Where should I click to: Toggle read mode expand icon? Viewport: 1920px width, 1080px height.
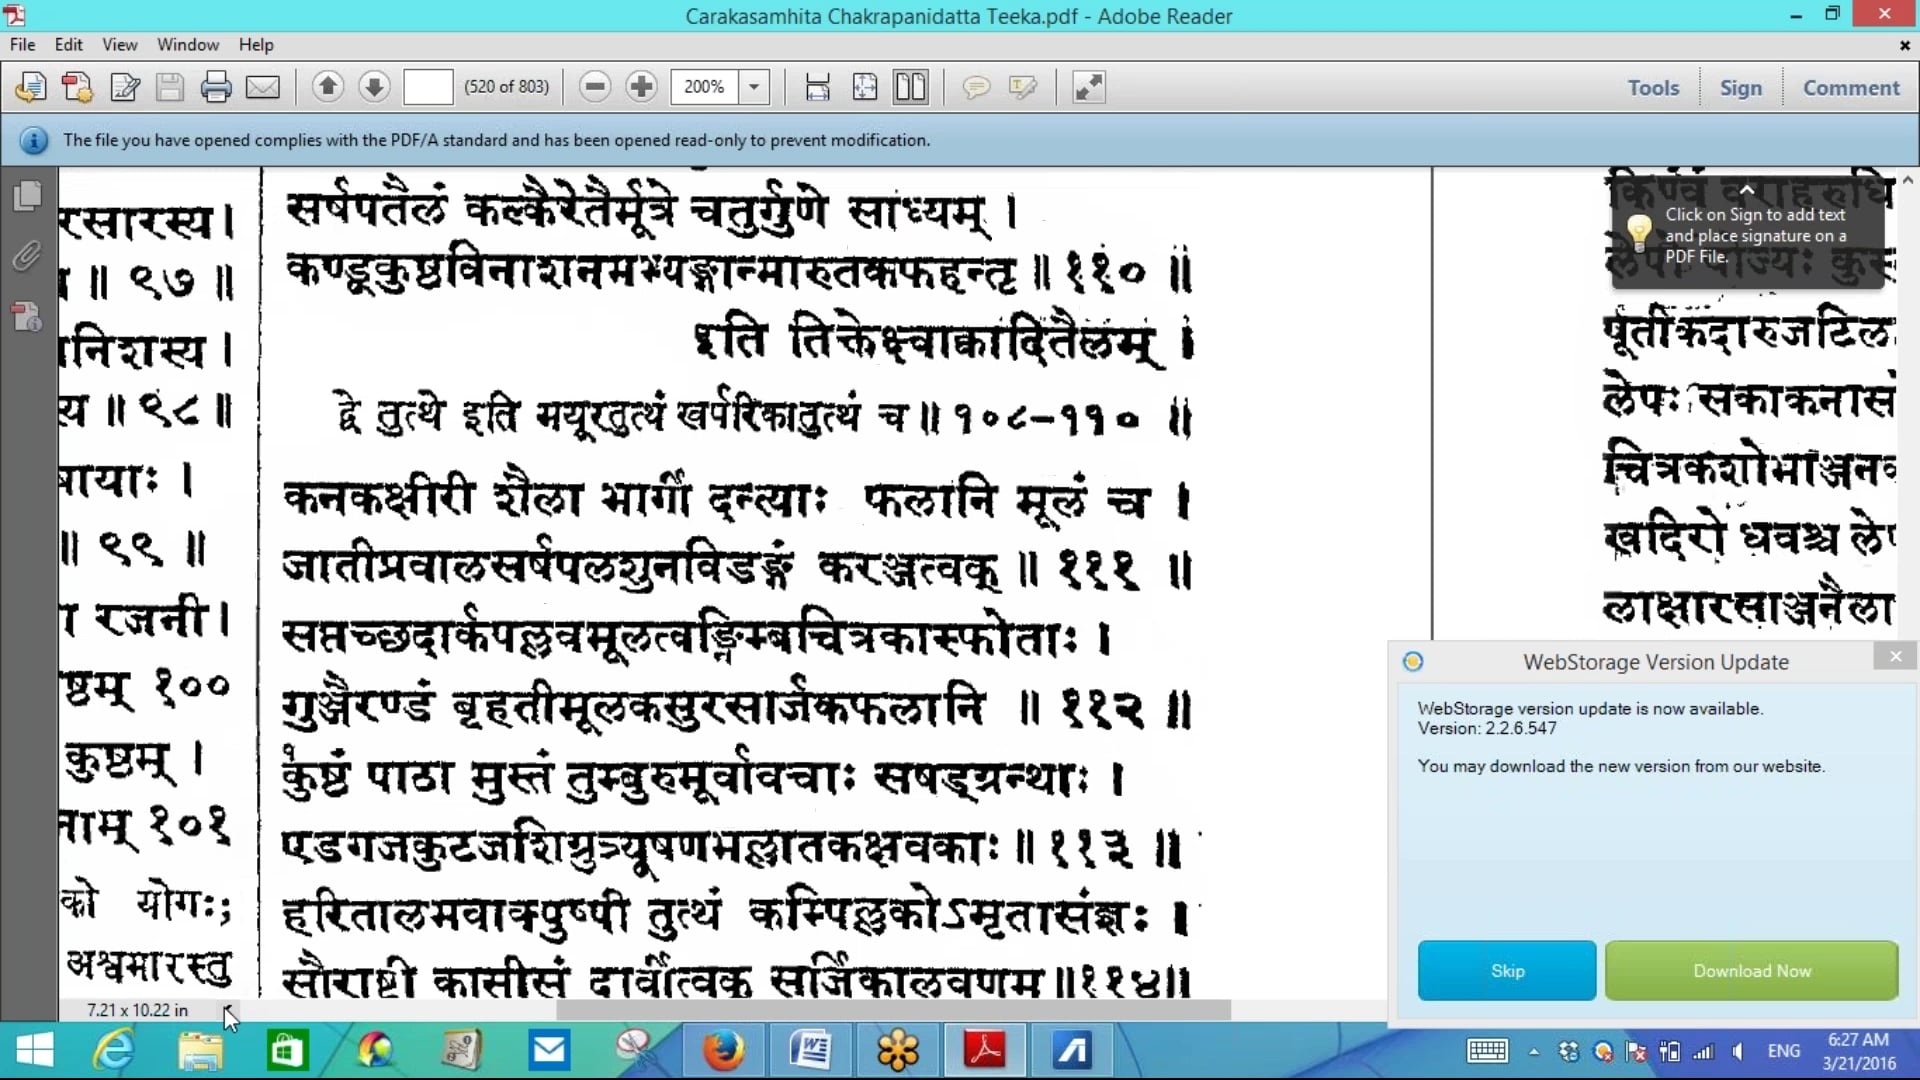tap(1088, 87)
